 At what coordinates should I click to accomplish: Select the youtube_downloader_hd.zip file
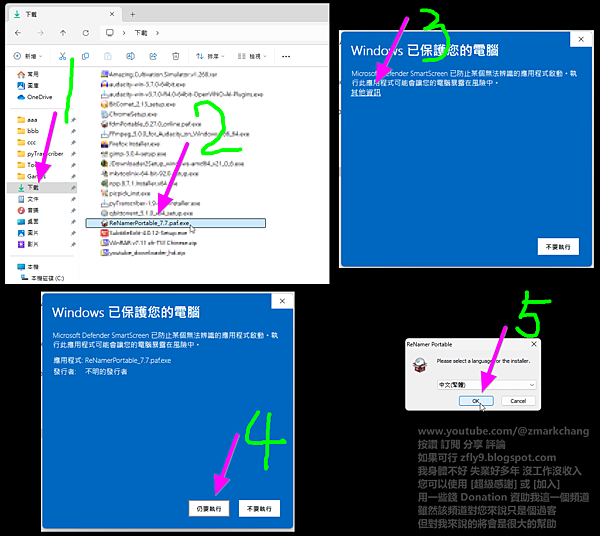tap(143, 253)
